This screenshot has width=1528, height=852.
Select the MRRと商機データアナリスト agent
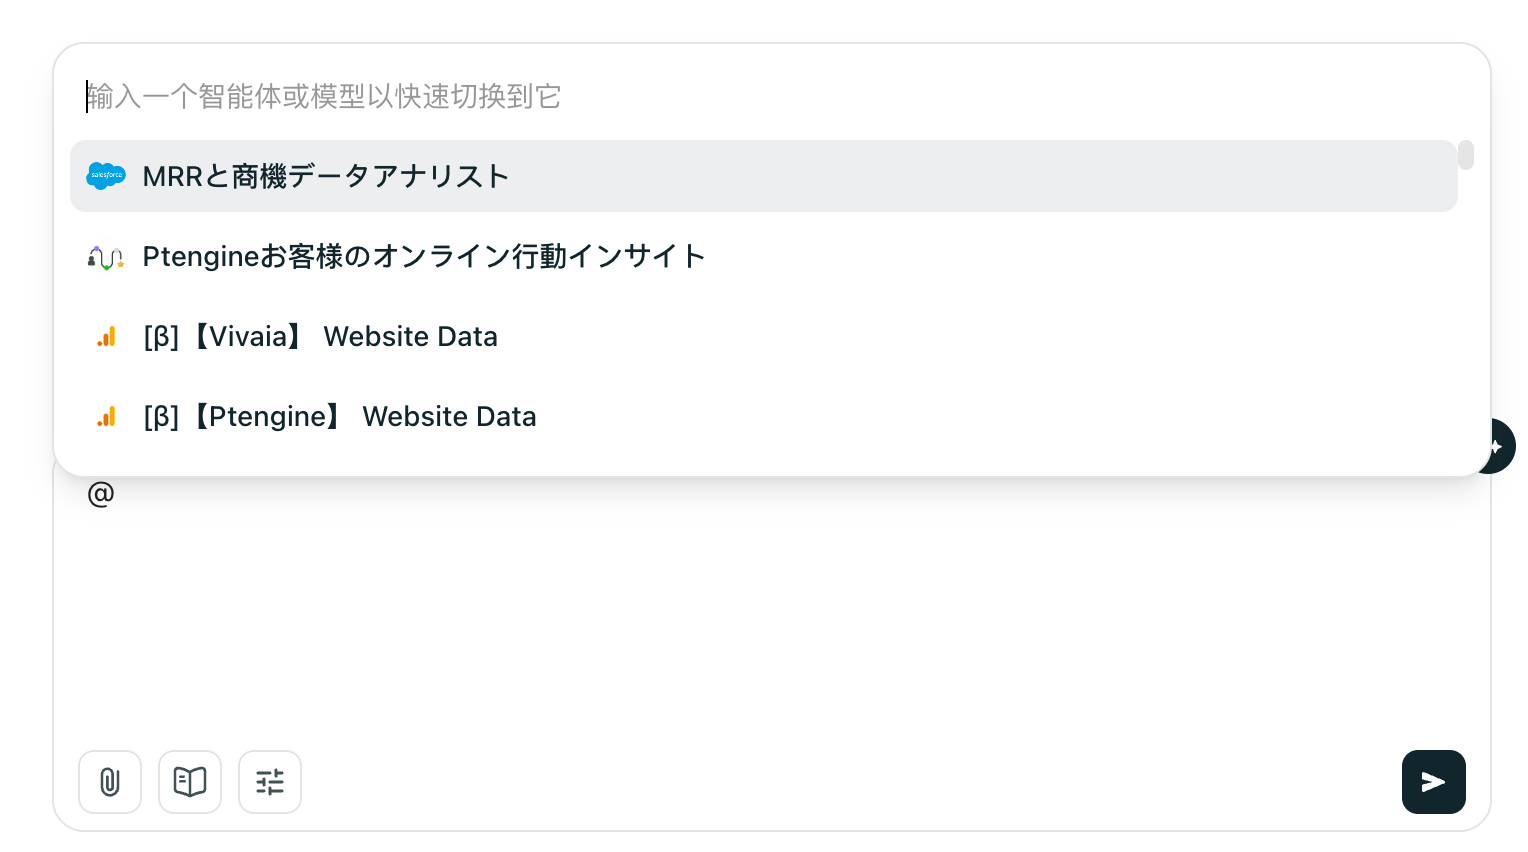(x=326, y=177)
